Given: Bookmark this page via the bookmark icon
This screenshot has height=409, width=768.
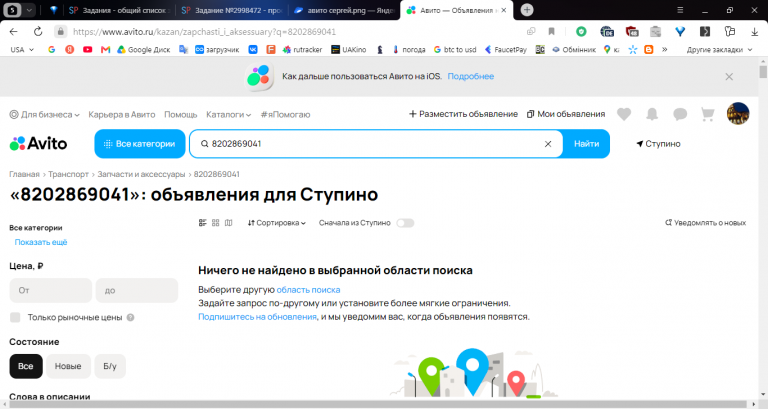Looking at the screenshot, I should pos(552,32).
